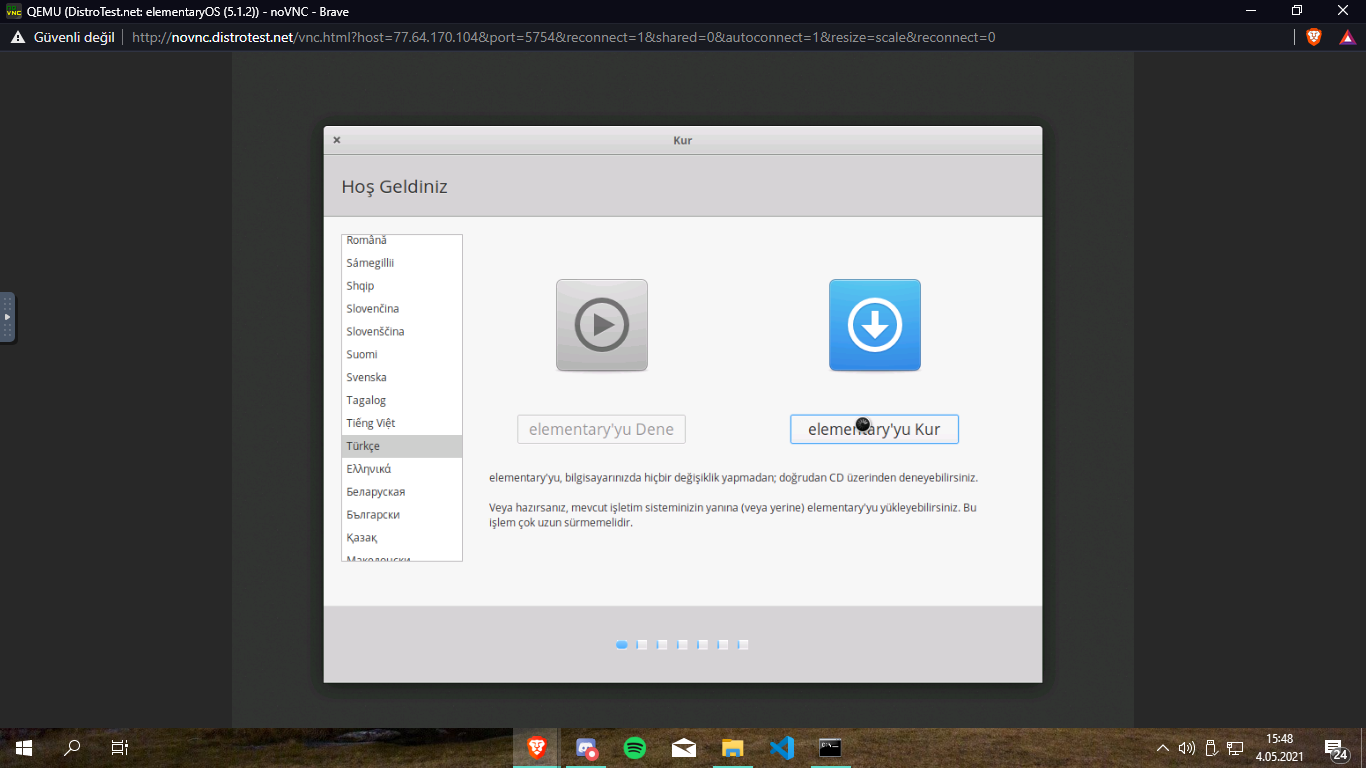Select Suomi language
This screenshot has width=1366, height=768.
pyautogui.click(x=402, y=355)
